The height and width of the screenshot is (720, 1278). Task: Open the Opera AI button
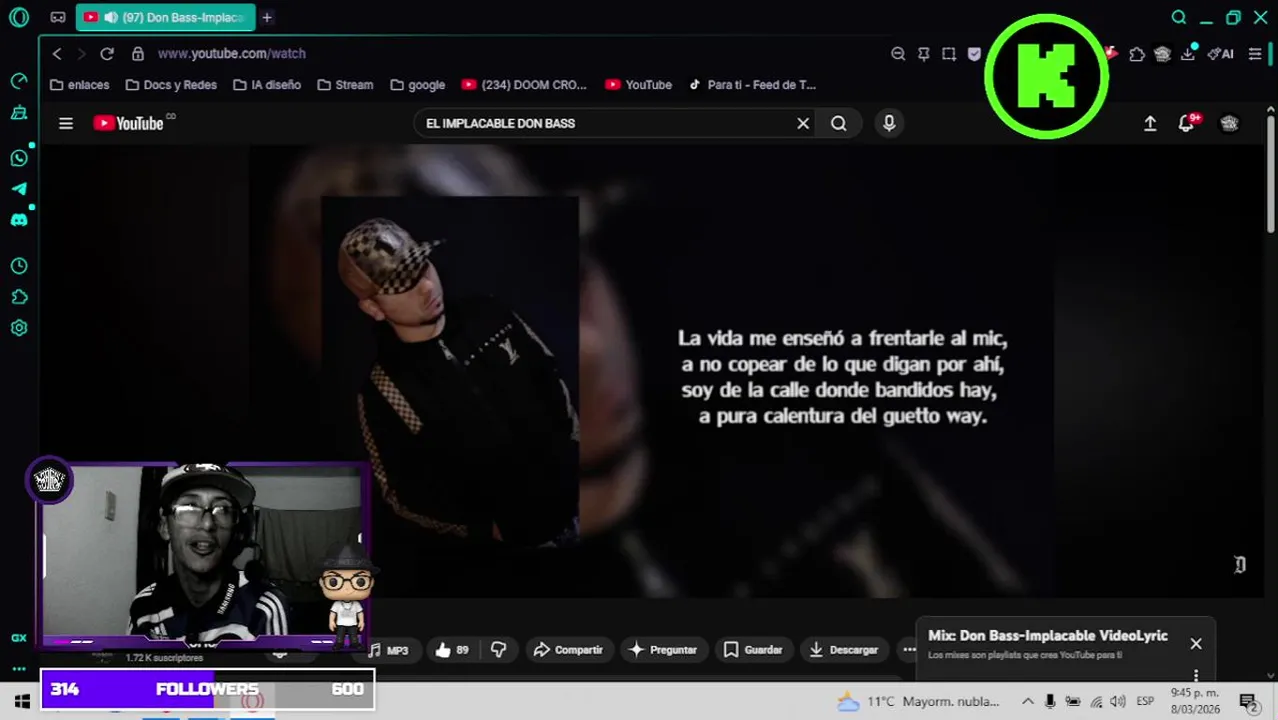click(x=1220, y=54)
